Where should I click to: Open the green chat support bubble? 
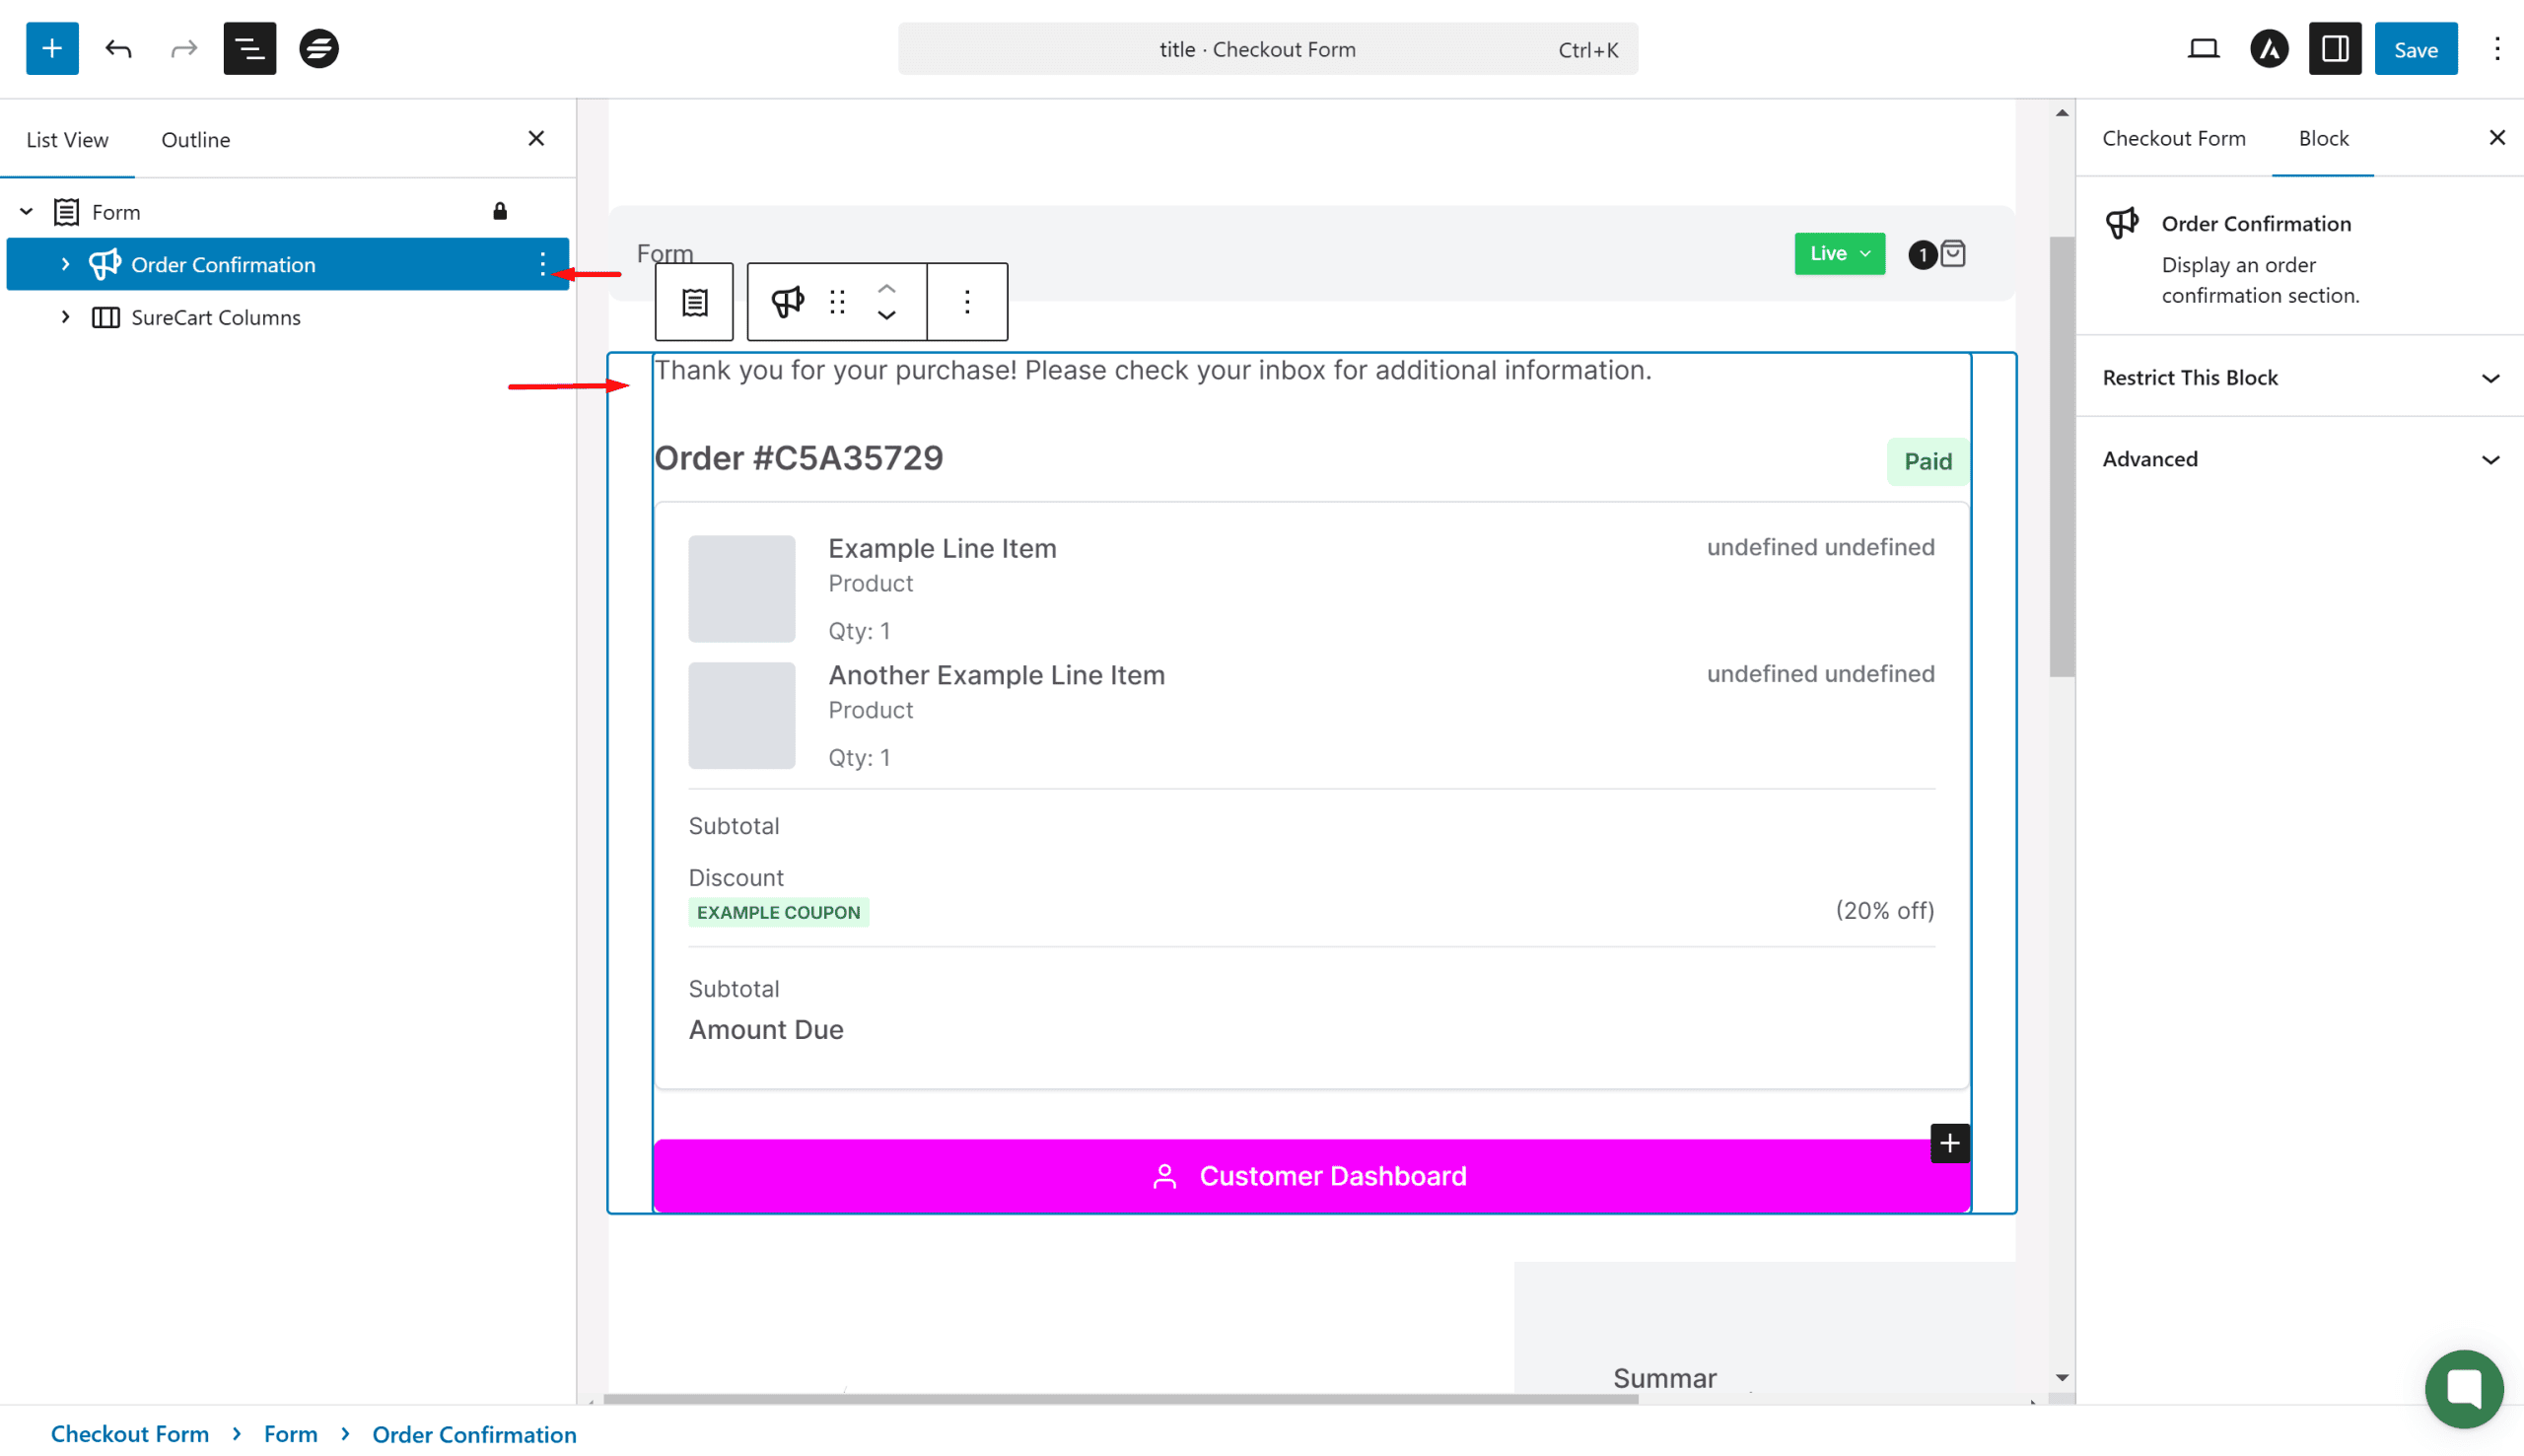[2463, 1388]
